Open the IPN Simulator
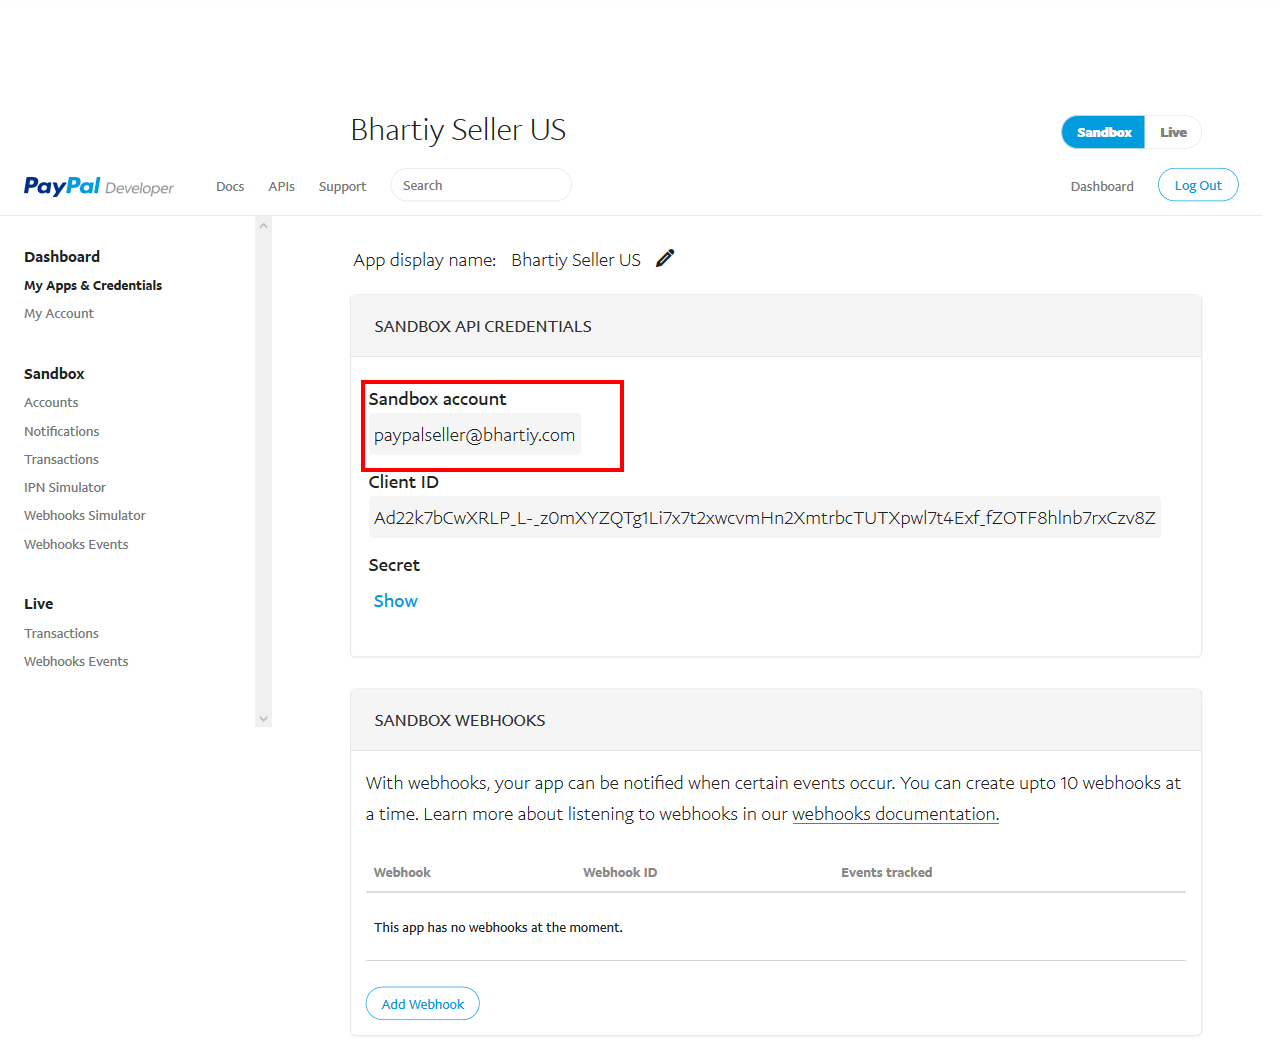The width and height of the screenshot is (1280, 1053). point(65,487)
